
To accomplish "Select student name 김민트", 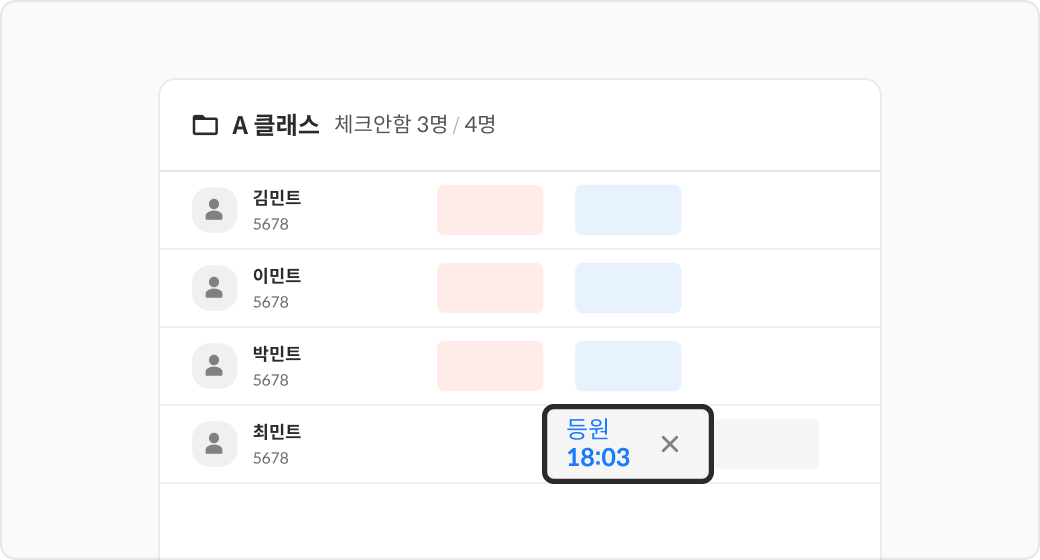I will (x=277, y=198).
